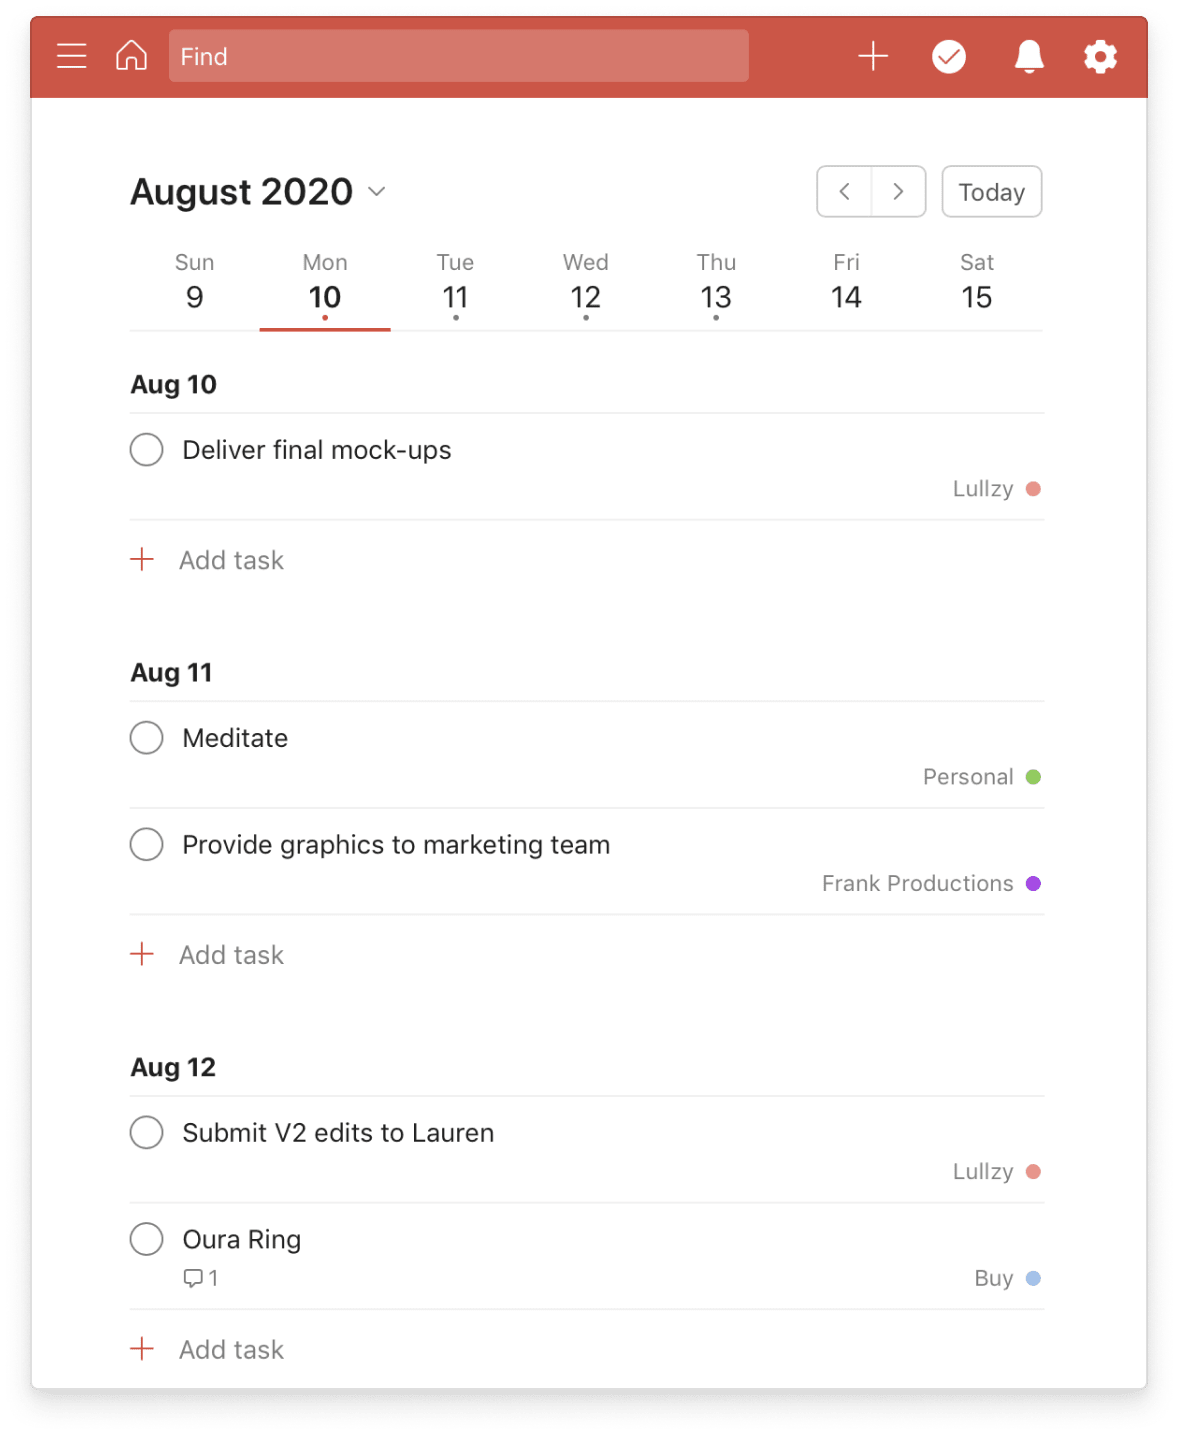Viewport: 1178px width, 1434px height.
Task: Mark Meditate as complete
Action: coord(146,737)
